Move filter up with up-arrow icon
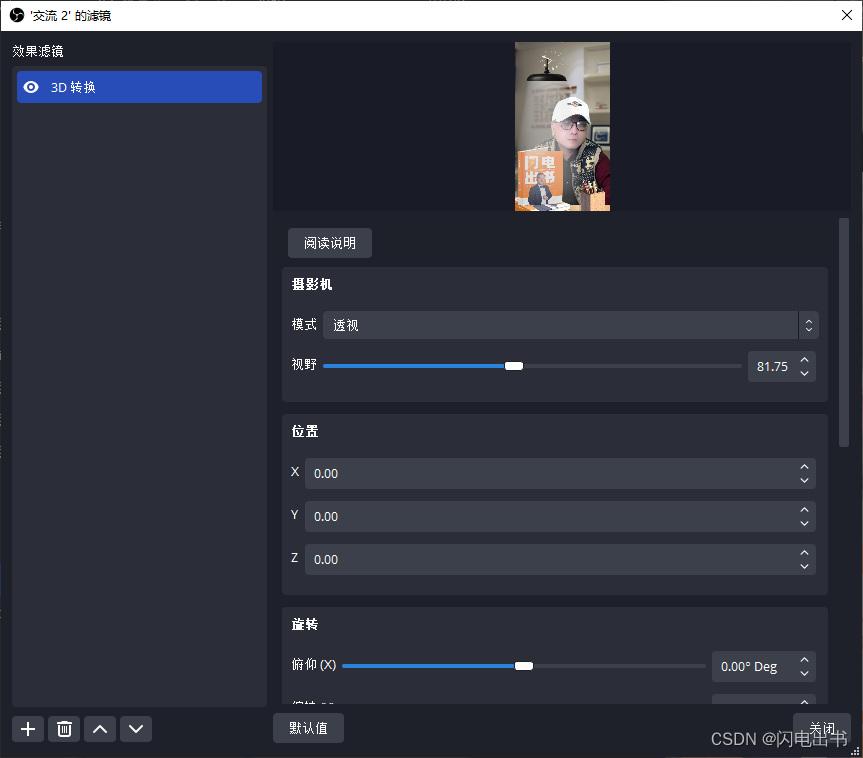The image size is (863, 758). 100,729
